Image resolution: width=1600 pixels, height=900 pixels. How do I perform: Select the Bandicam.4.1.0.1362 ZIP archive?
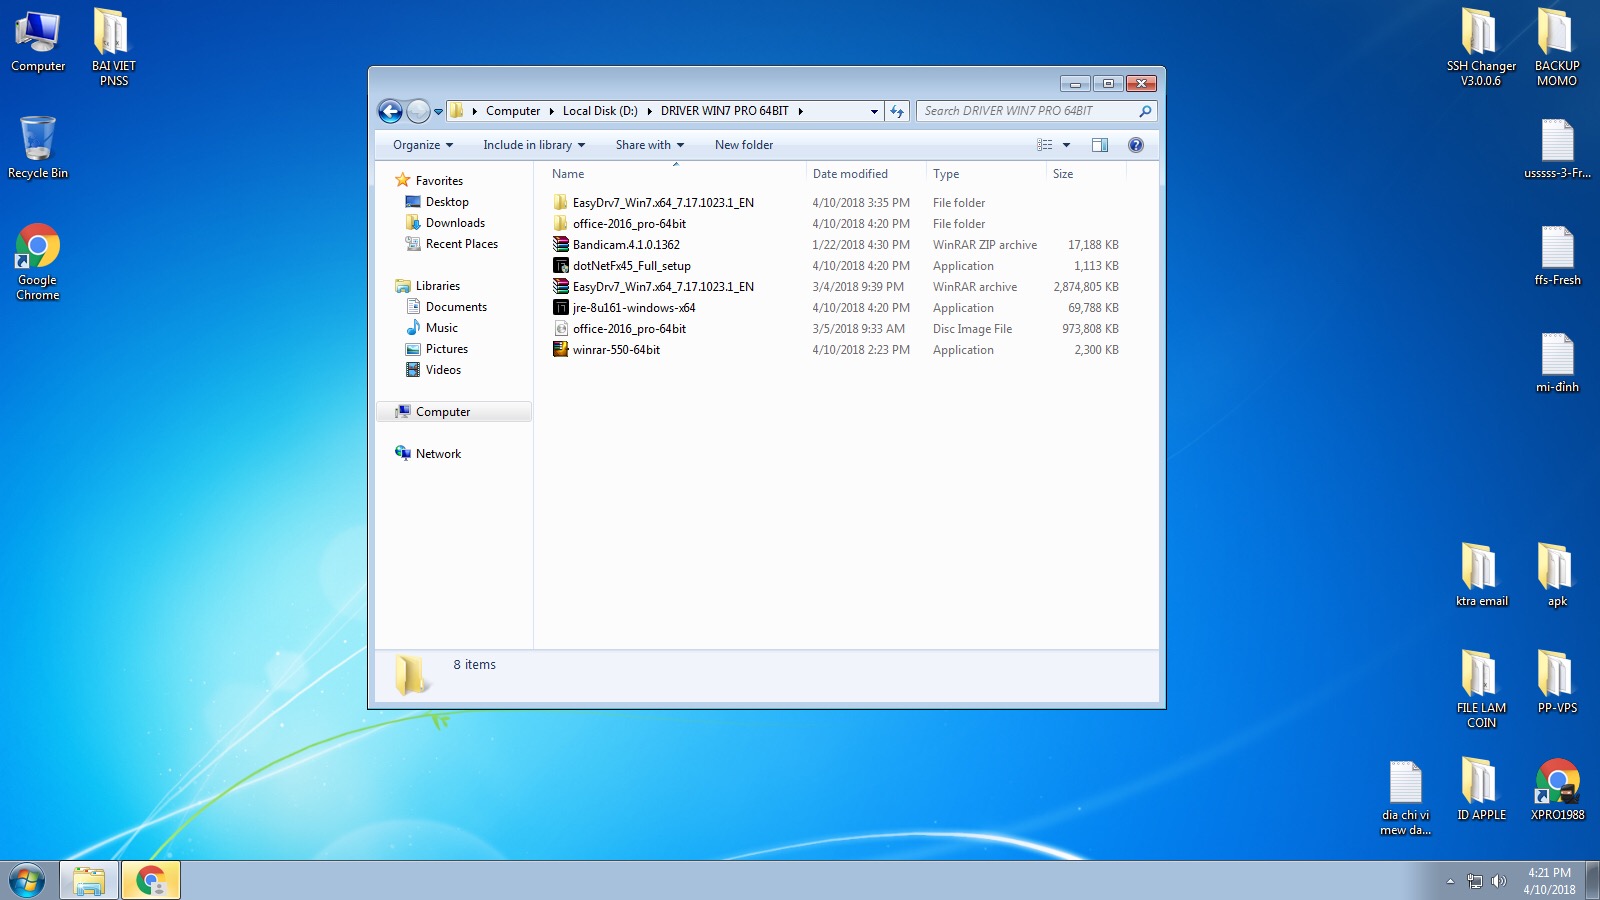[x=626, y=245]
